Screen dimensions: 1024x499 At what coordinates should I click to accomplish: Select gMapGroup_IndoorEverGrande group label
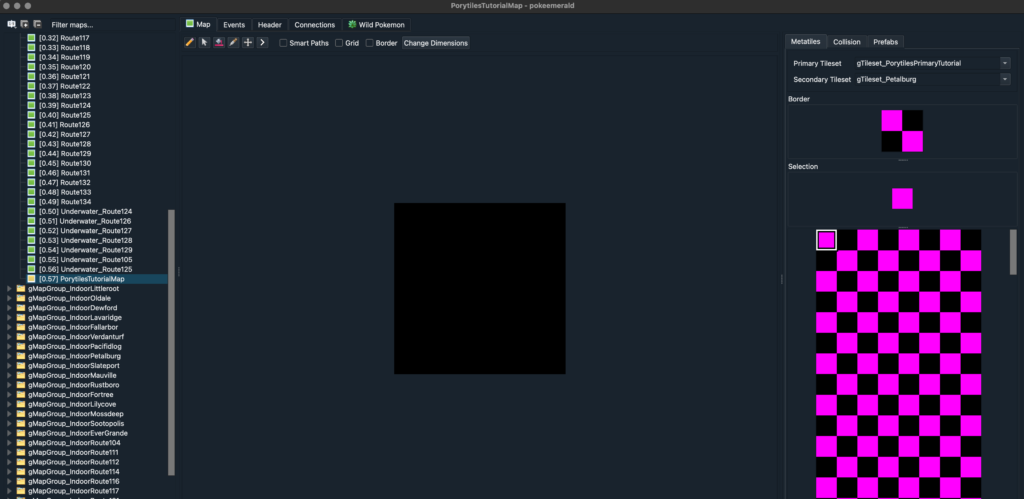click(x=78, y=433)
